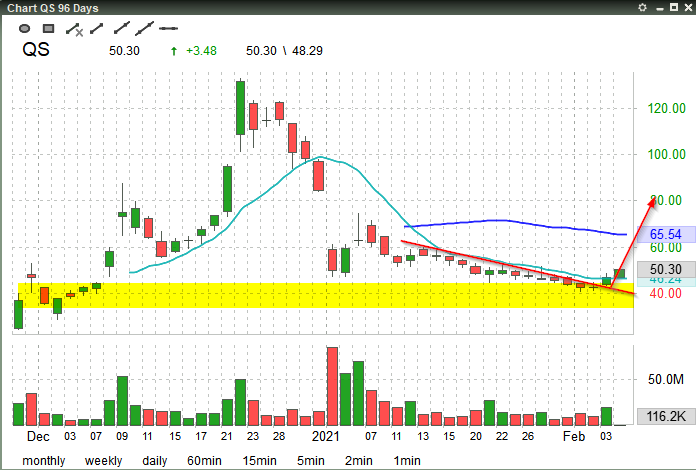696x470 pixels.
Task: Switch chart to daily timeframe
Action: click(x=154, y=461)
